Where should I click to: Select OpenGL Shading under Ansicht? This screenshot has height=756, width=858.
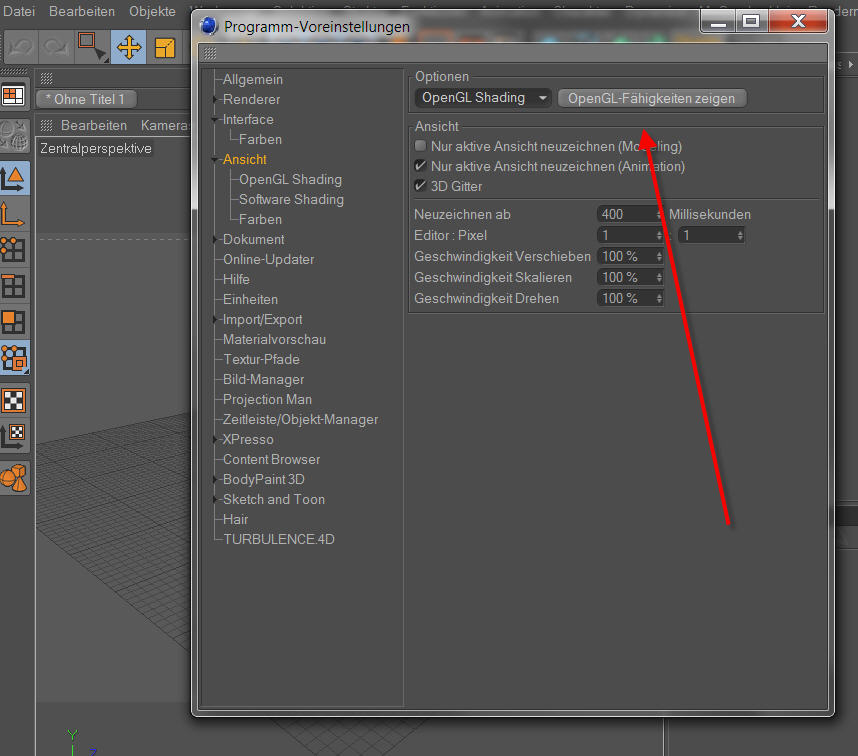(291, 179)
